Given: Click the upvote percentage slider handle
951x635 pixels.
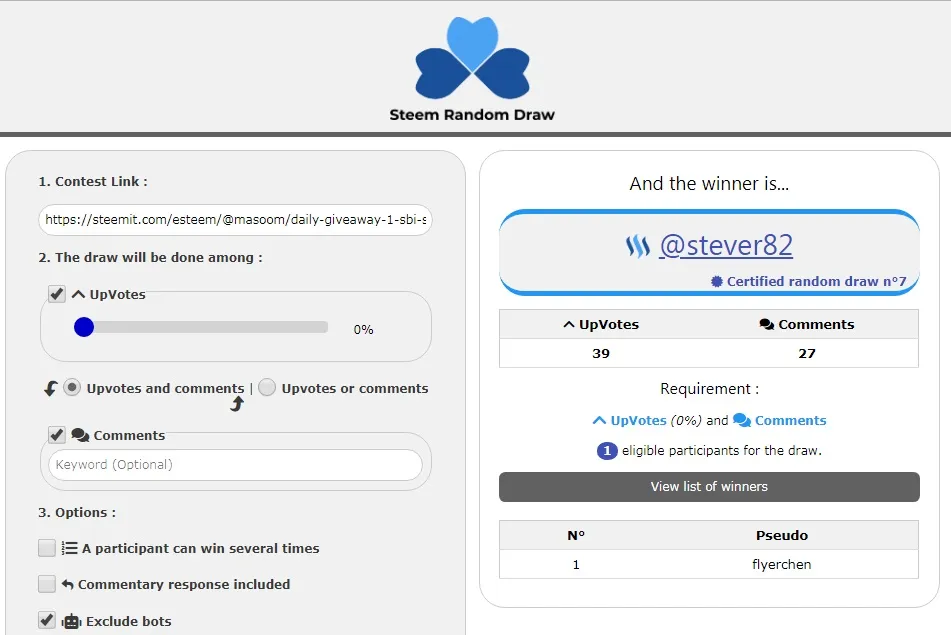Looking at the screenshot, I should pos(84,327).
